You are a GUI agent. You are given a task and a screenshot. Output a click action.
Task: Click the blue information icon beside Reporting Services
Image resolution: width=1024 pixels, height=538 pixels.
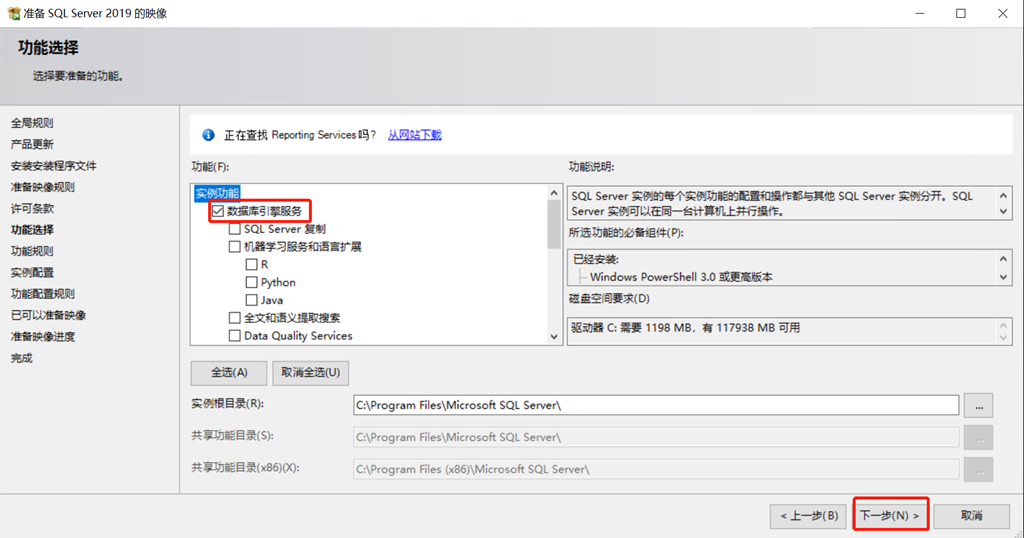(x=208, y=134)
